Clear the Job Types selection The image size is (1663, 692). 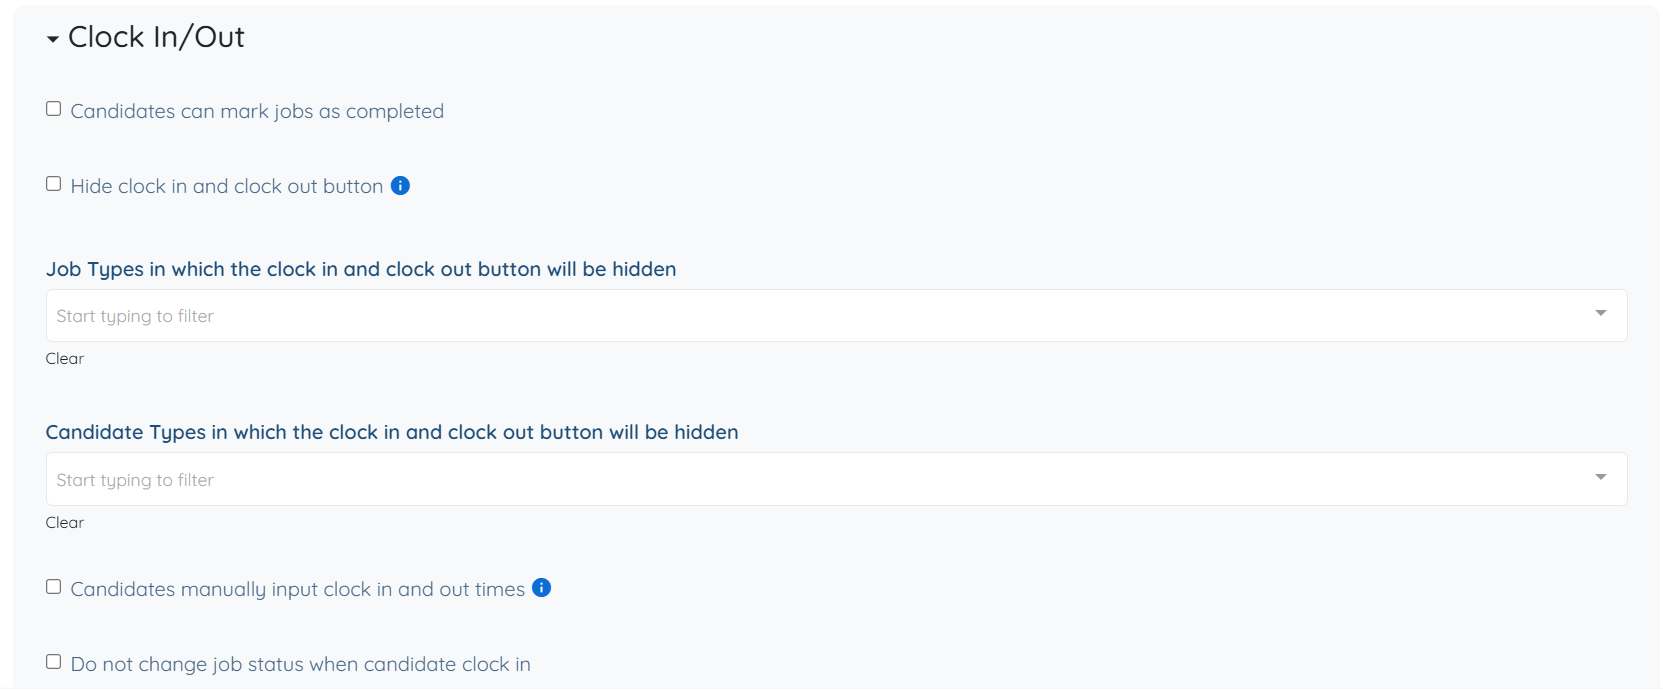(65, 359)
